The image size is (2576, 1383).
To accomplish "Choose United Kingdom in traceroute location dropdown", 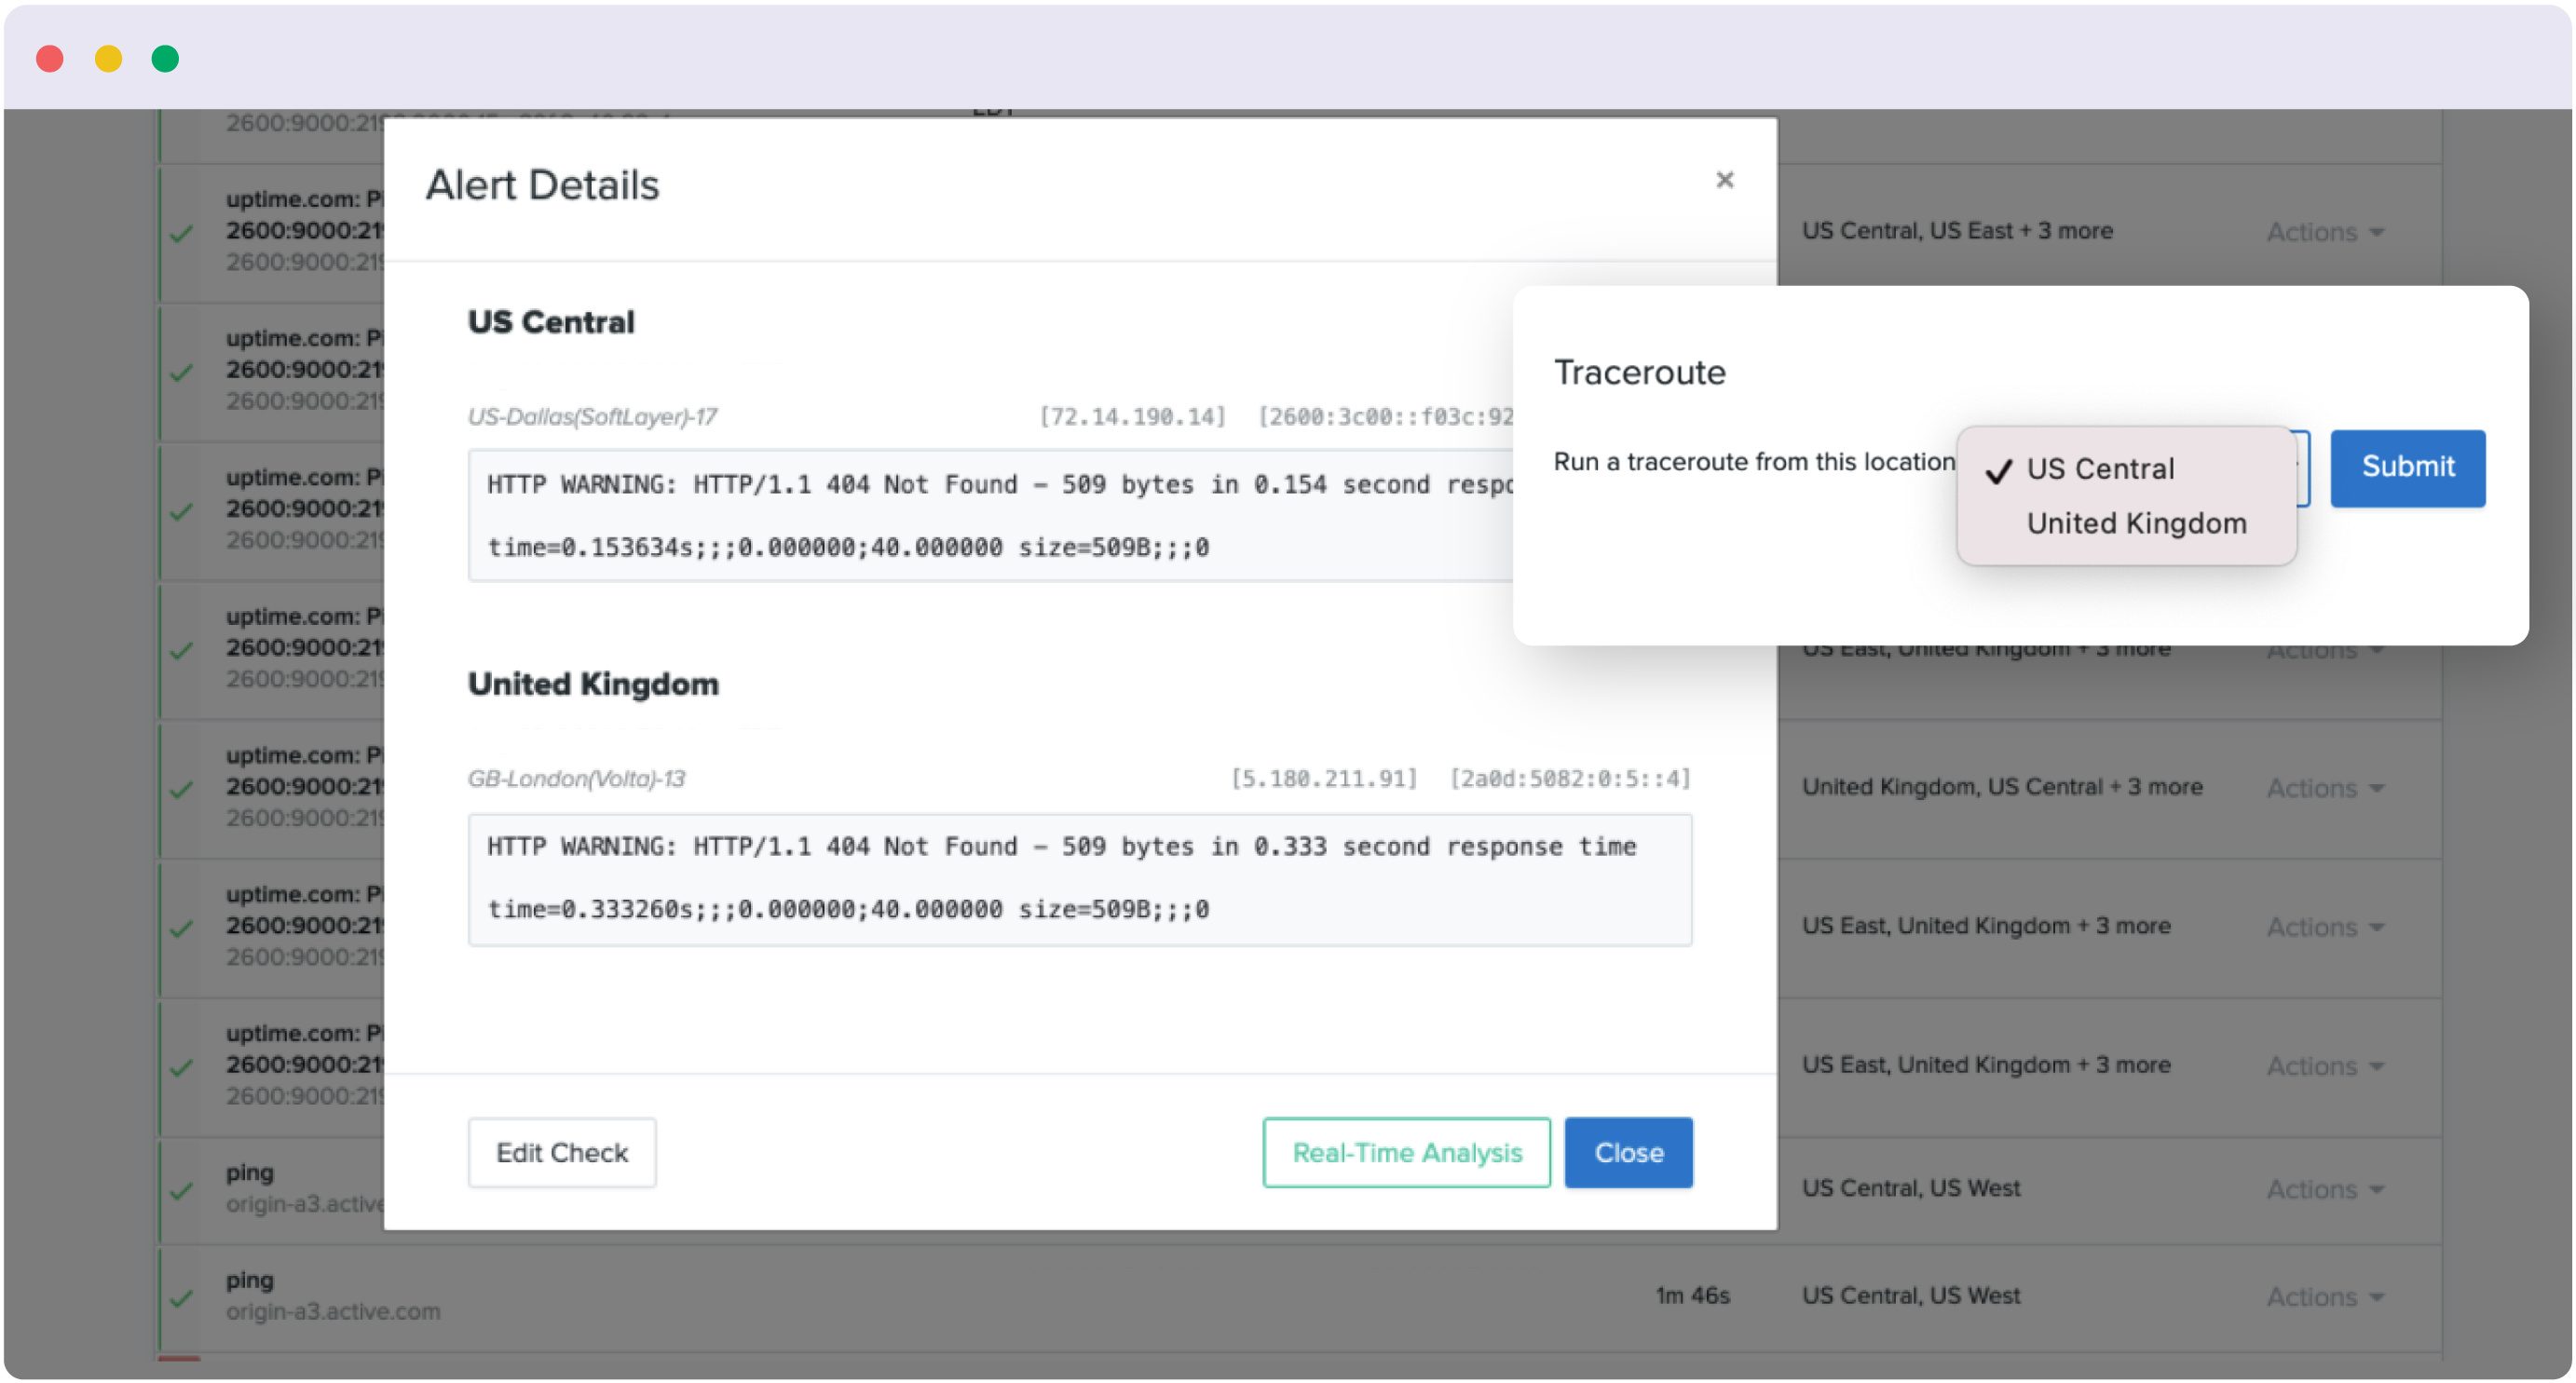I will tap(2136, 523).
